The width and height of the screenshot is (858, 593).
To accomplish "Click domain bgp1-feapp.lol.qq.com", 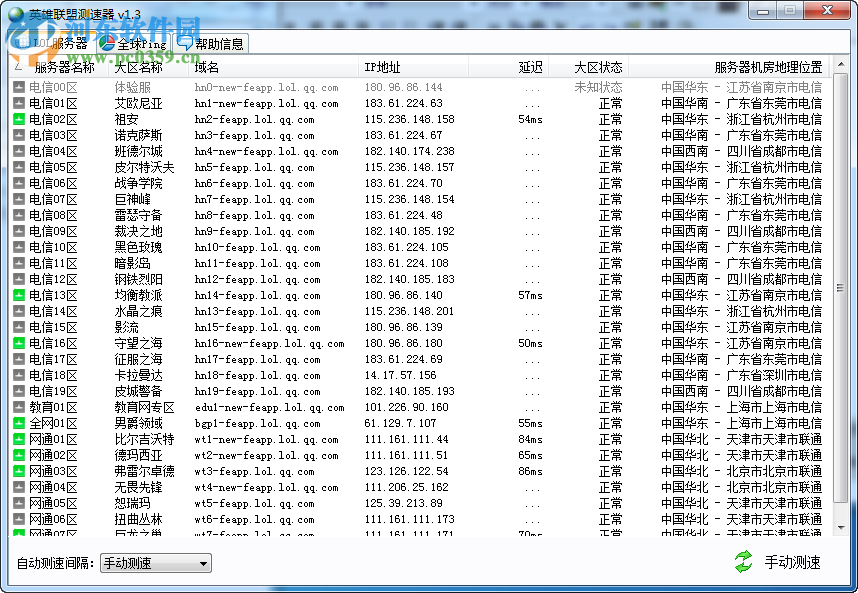I will click(258, 423).
